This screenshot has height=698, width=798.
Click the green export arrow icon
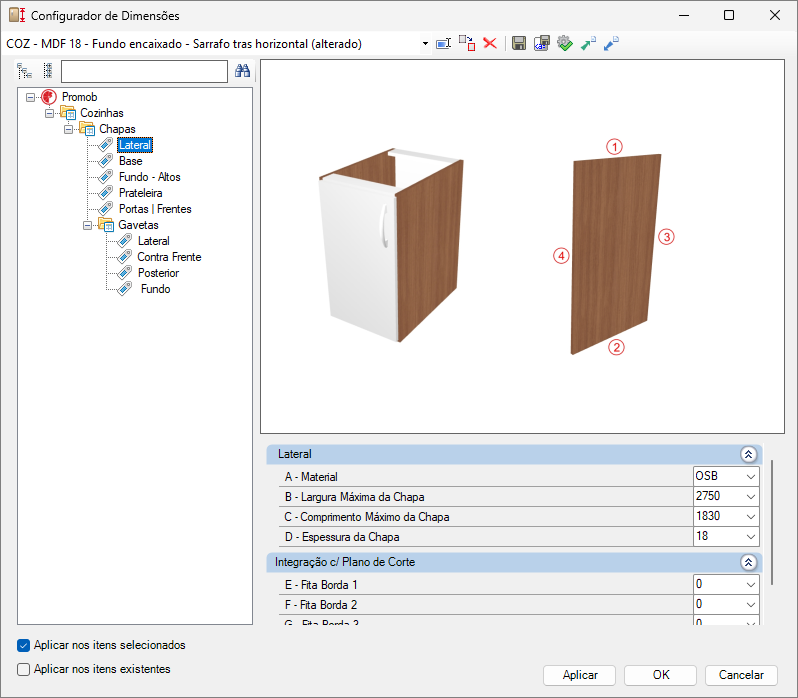[588, 43]
